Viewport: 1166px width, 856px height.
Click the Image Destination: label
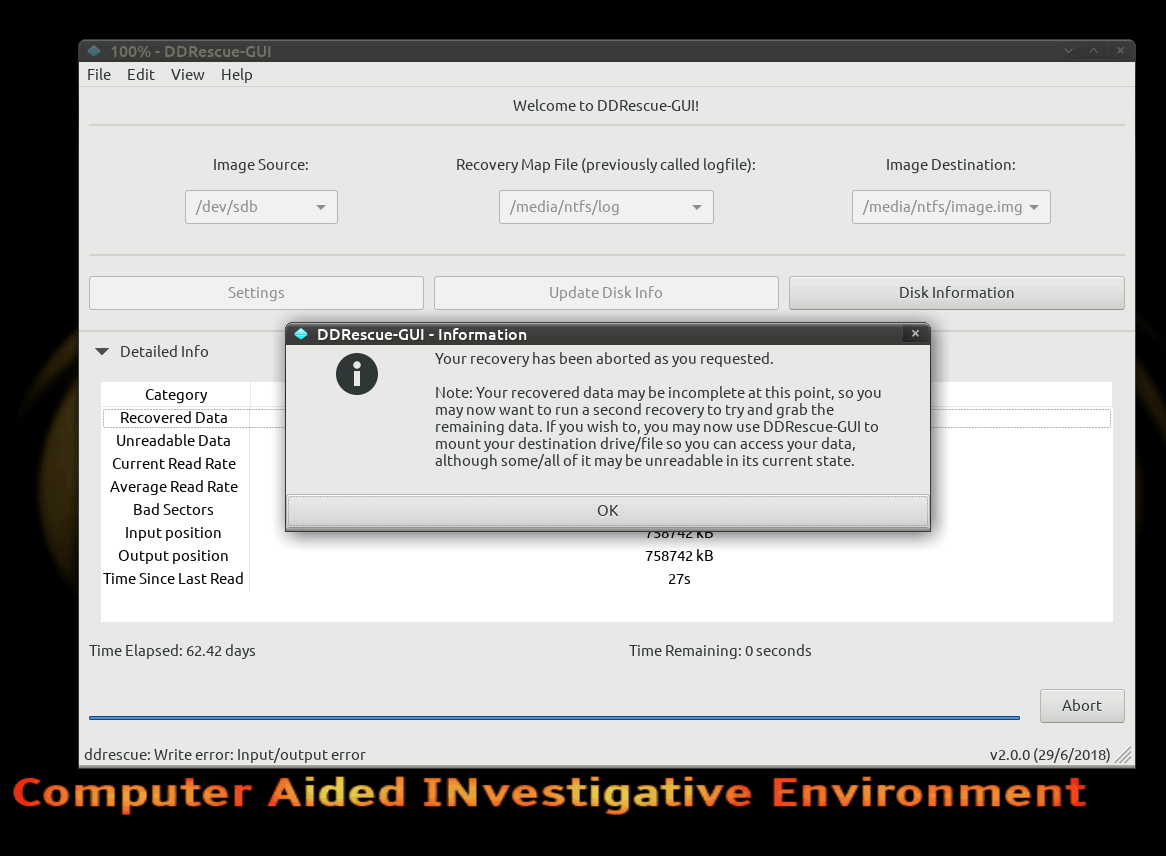[x=950, y=165]
